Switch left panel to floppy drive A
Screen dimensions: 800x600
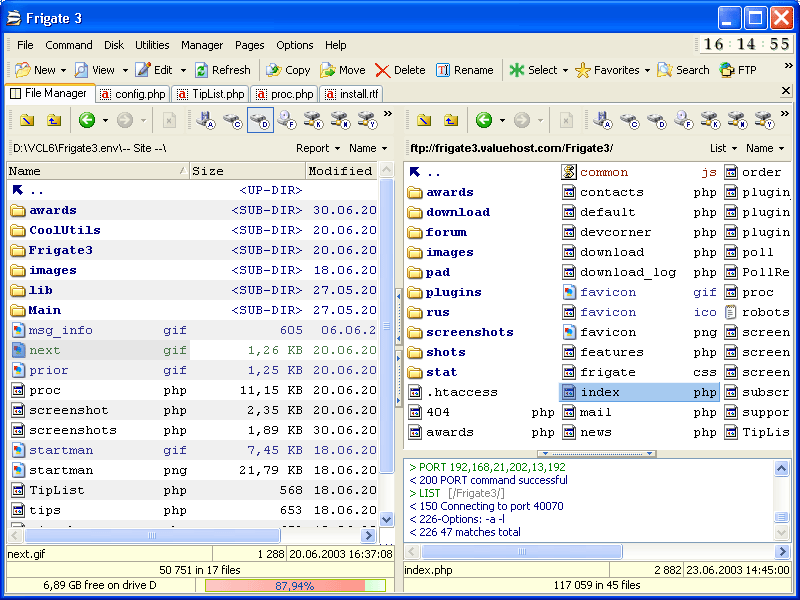coord(206,120)
